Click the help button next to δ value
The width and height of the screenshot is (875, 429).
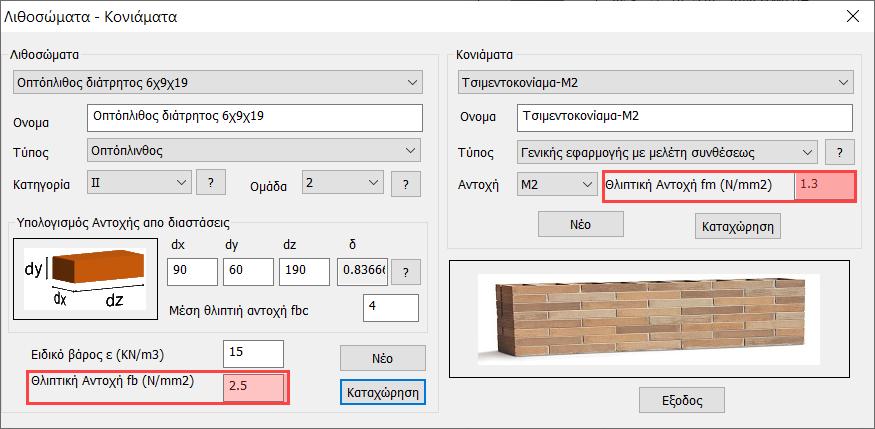pos(406,272)
